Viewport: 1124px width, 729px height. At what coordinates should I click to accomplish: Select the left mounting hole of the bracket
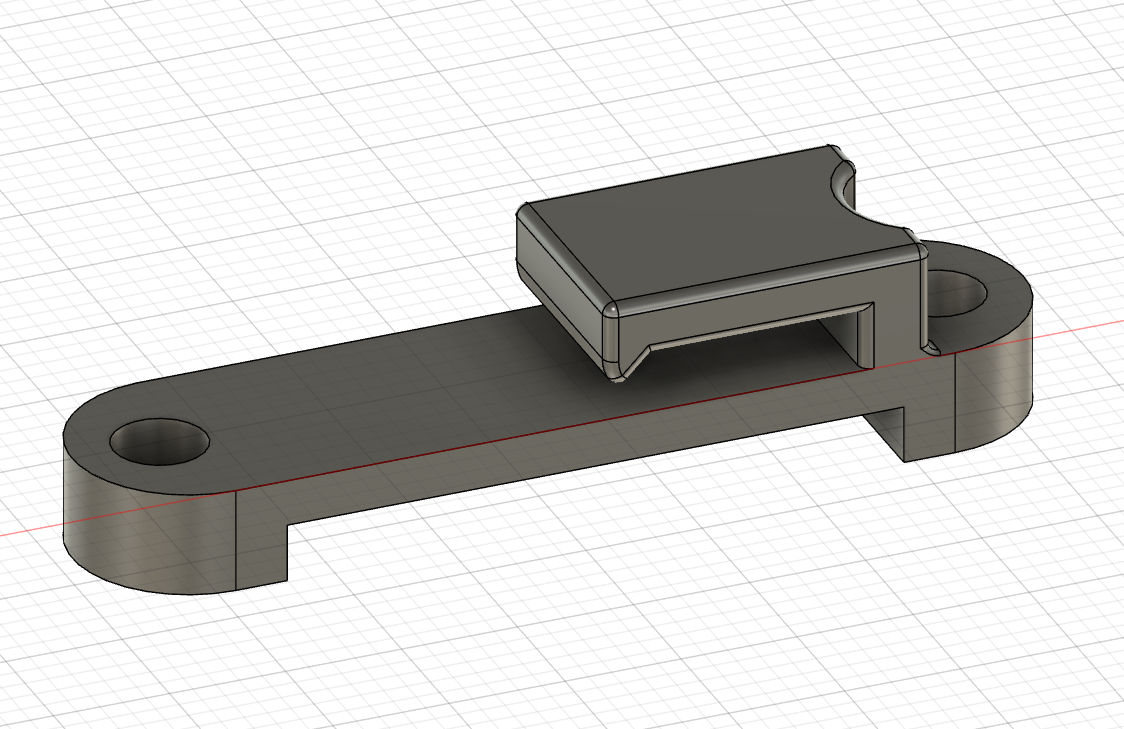160,443
